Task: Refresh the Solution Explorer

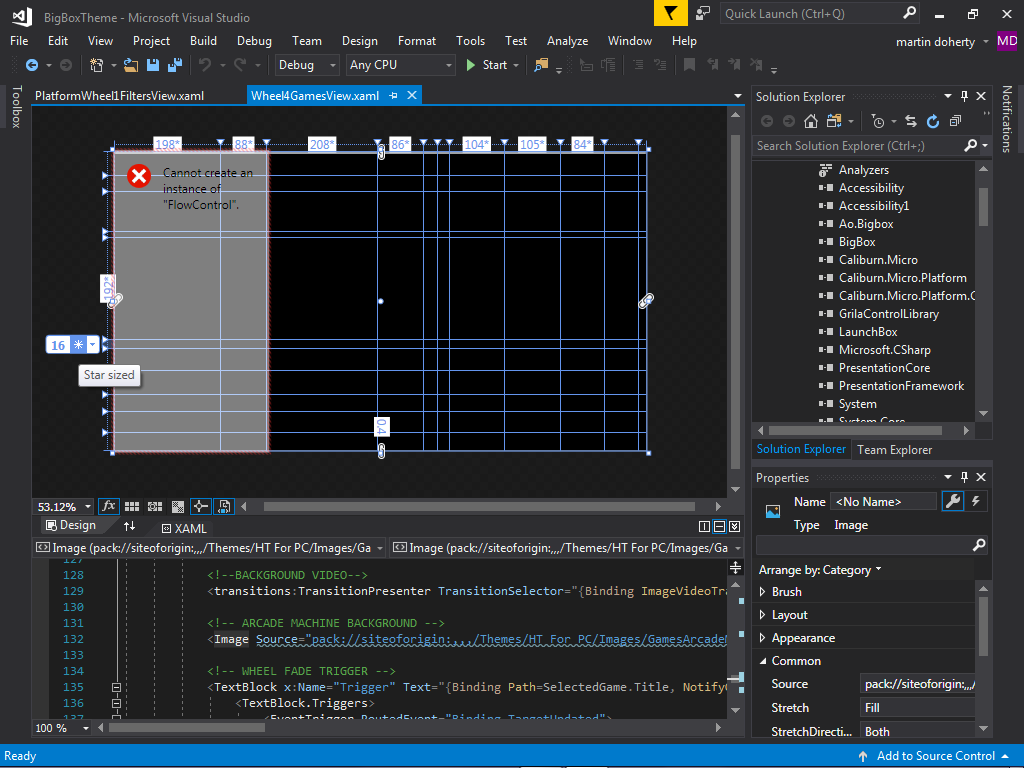Action: pos(933,121)
